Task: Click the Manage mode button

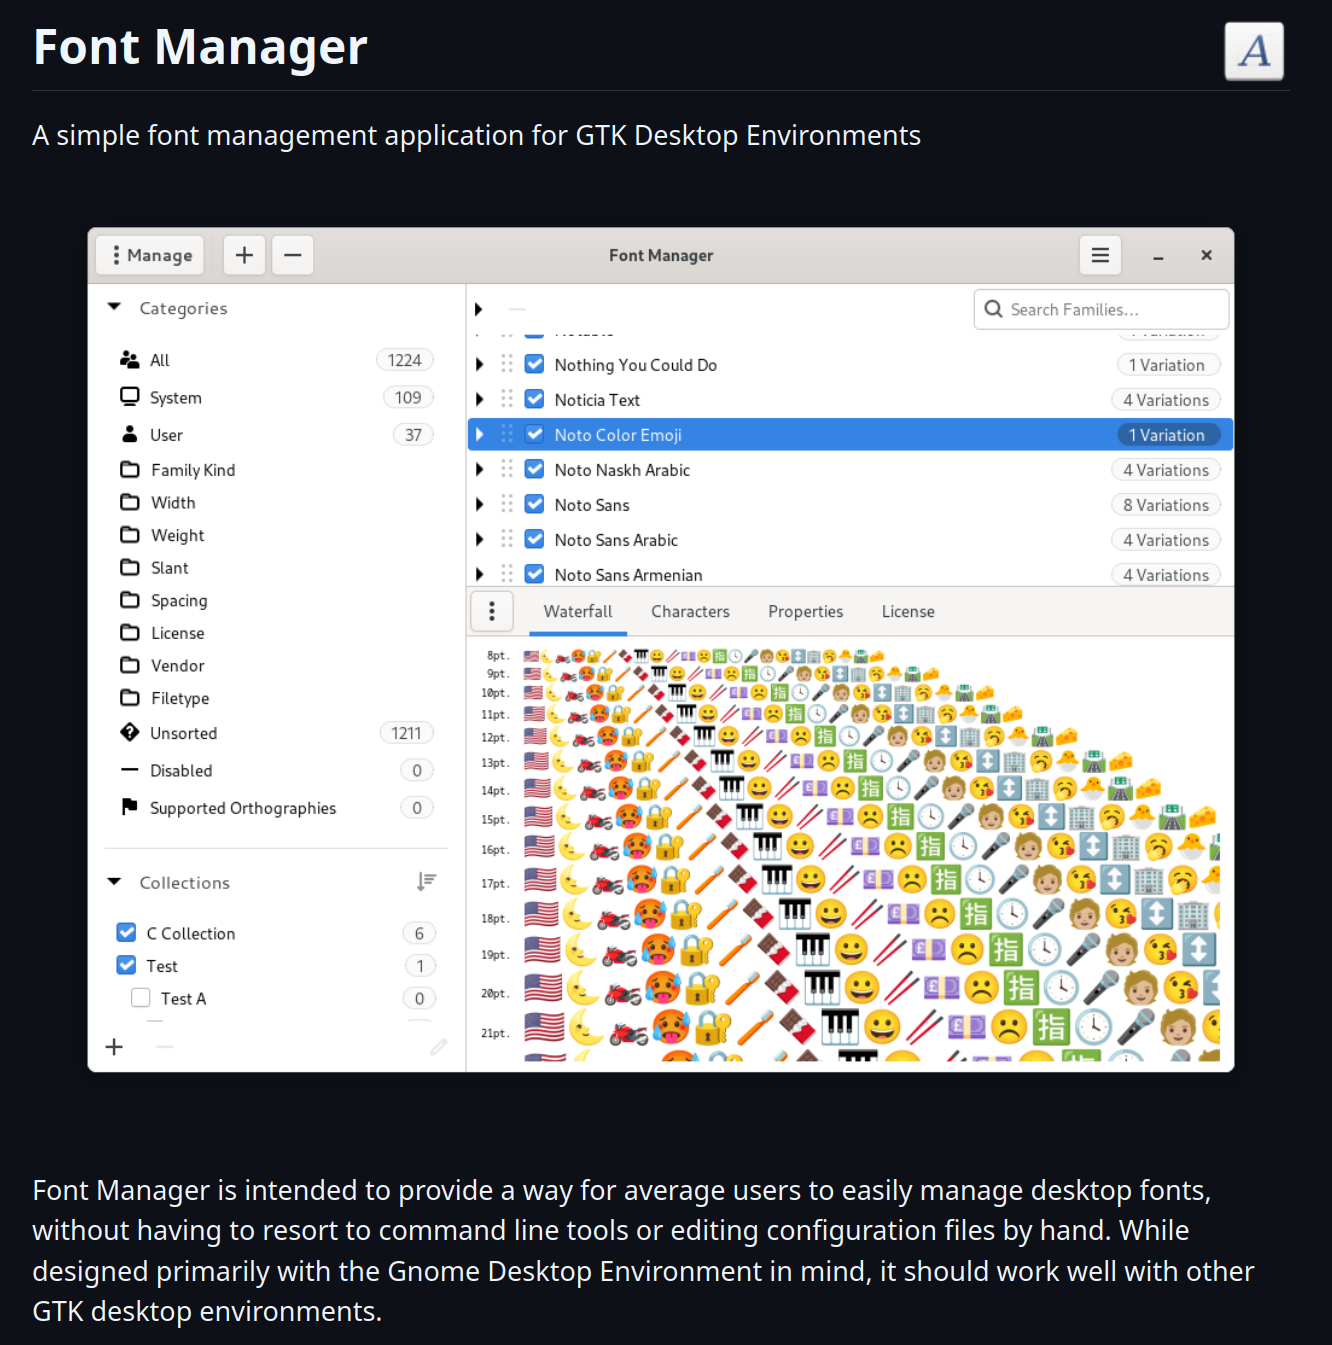Action: pos(150,255)
